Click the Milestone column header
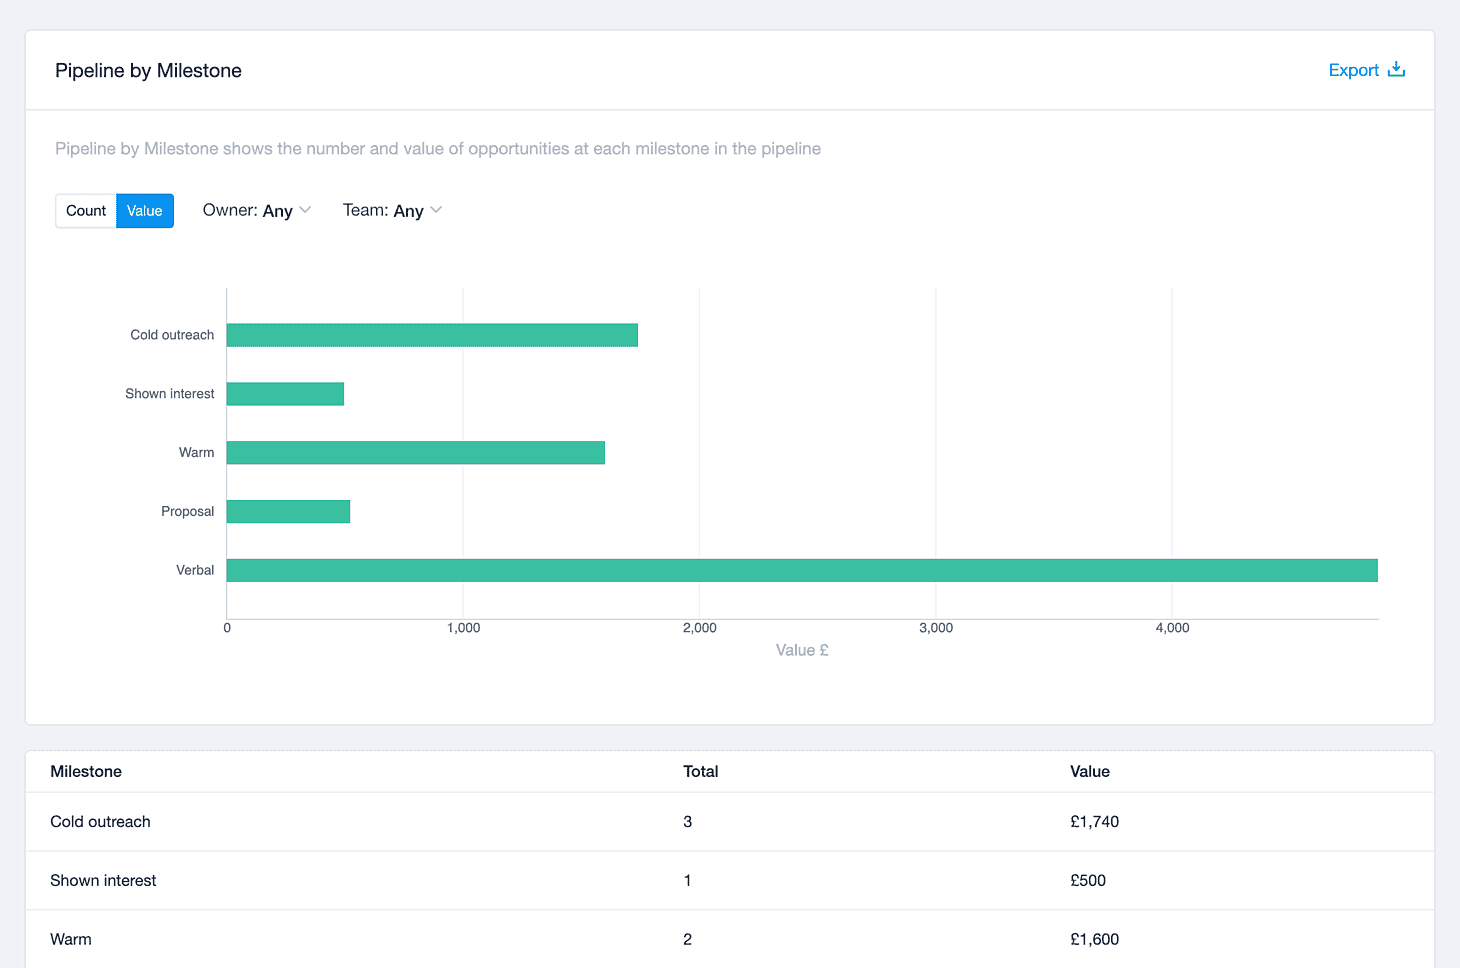The image size is (1460, 968). click(86, 771)
